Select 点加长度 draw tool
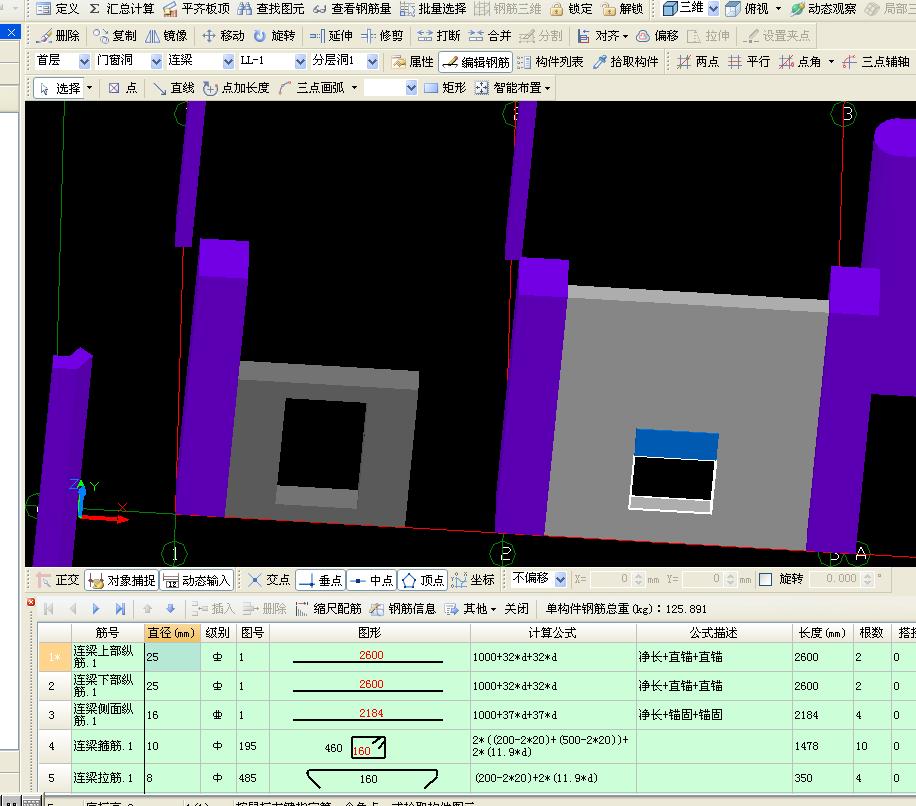This screenshot has height=806, width=916. pyautogui.click(x=236, y=88)
